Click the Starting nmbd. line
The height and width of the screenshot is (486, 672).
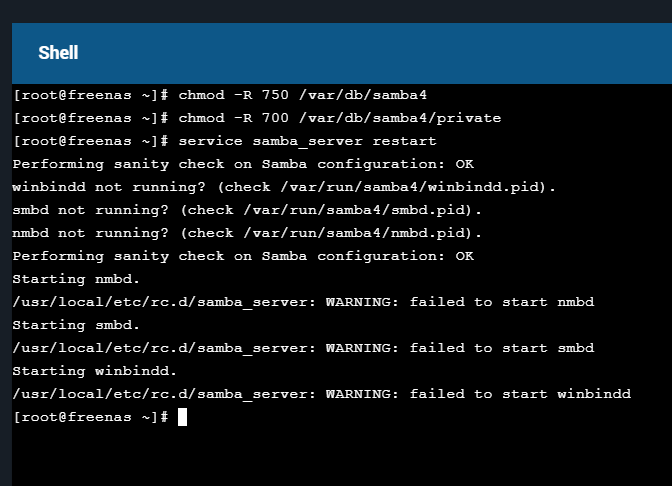click(x=77, y=279)
